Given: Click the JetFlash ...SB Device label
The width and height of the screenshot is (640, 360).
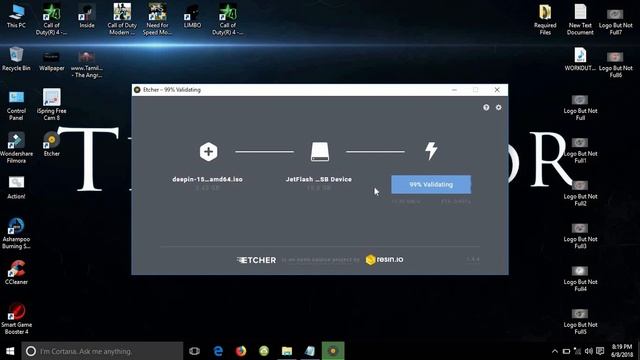Looking at the screenshot, I should 319,179.
